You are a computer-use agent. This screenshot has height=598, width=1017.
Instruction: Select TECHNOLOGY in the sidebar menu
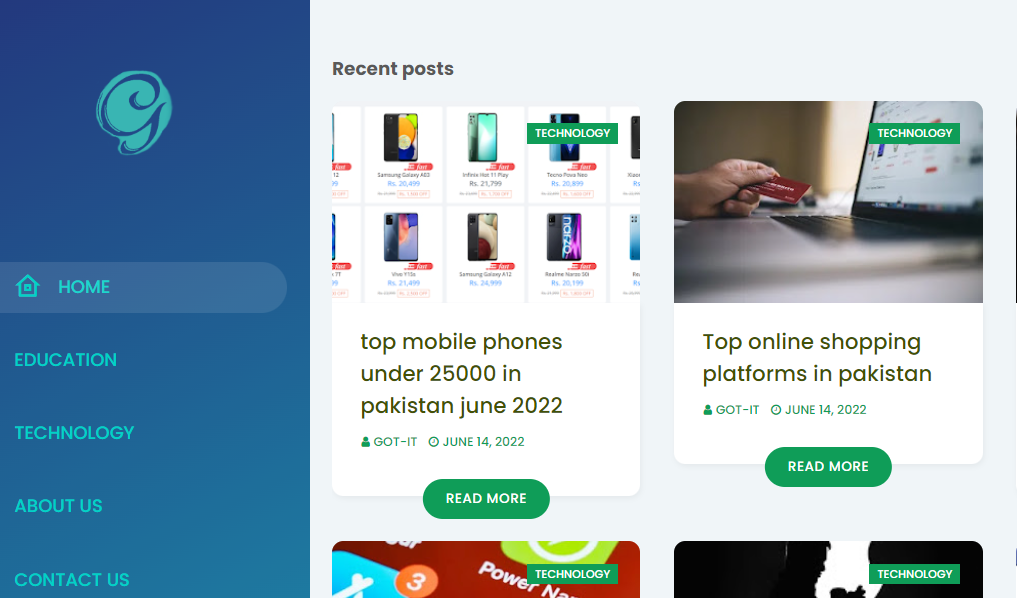[75, 433]
